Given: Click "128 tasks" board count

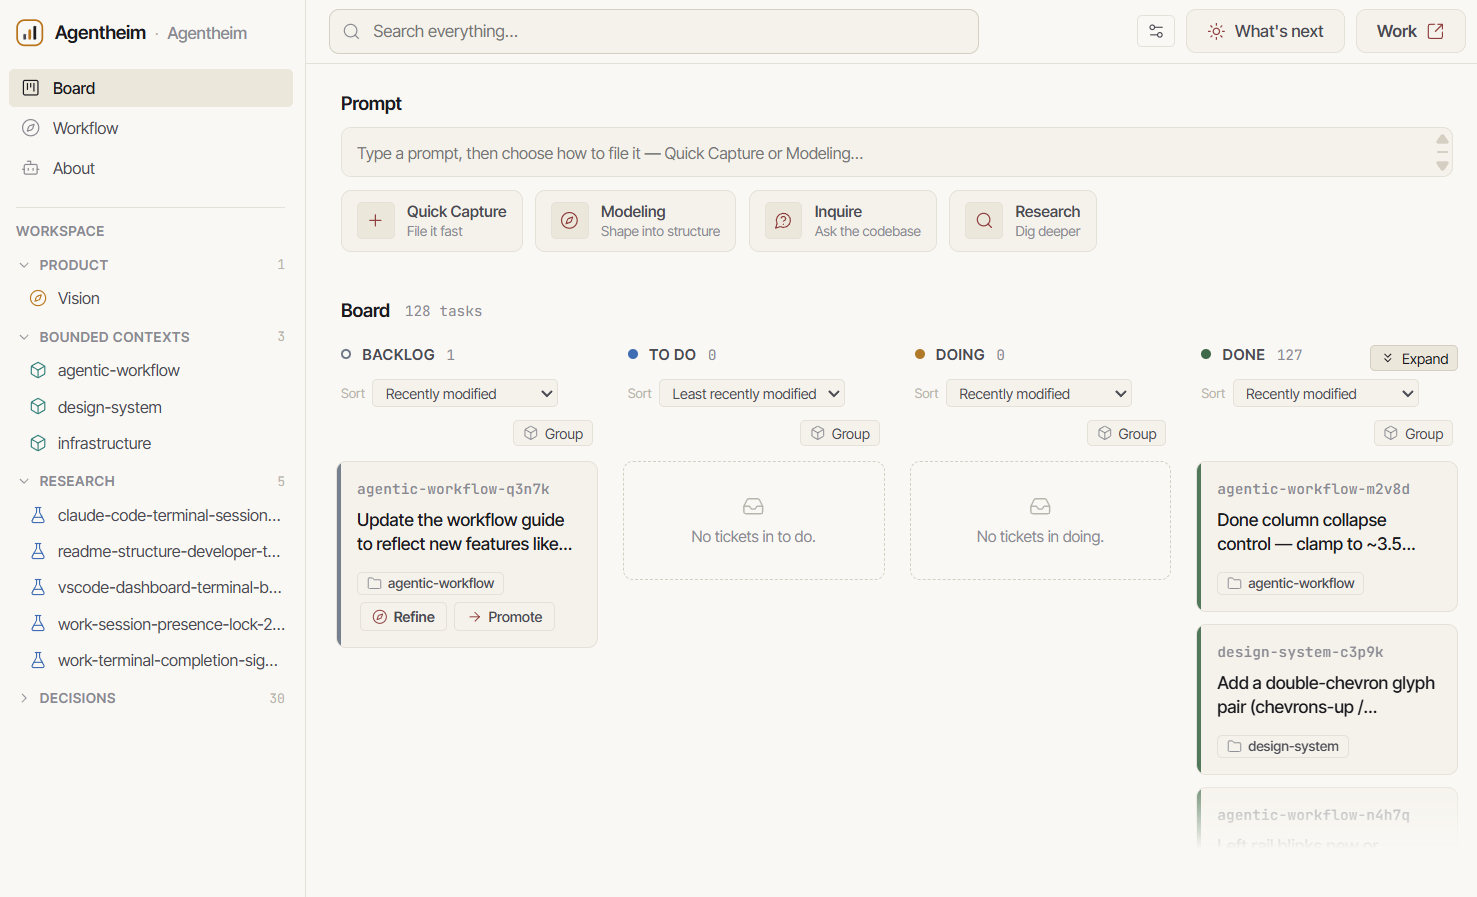Looking at the screenshot, I should tap(443, 311).
